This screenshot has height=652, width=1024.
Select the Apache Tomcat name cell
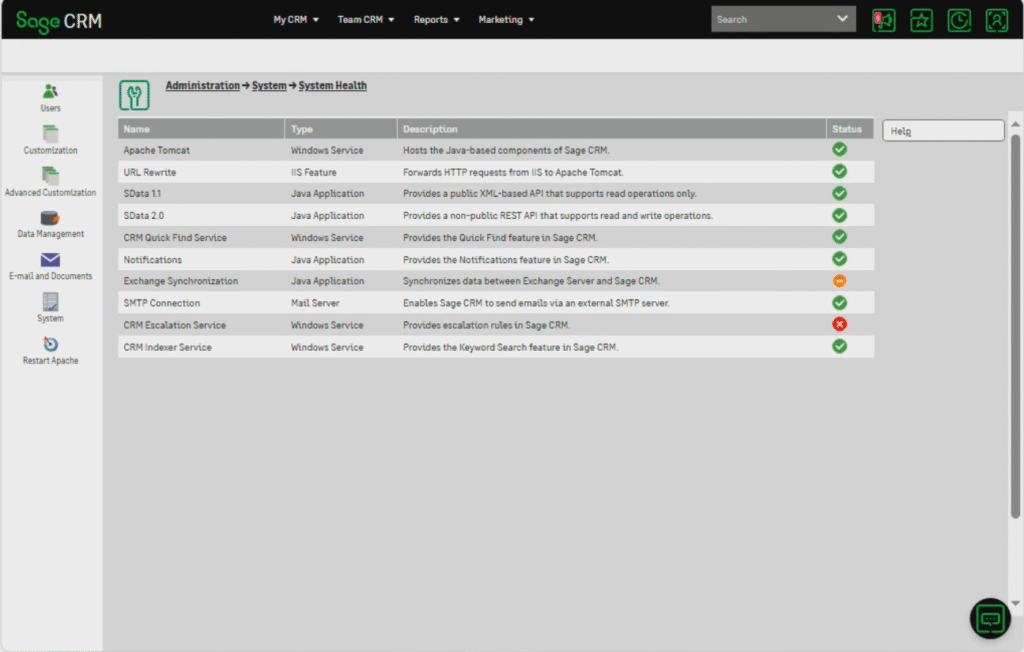click(x=201, y=150)
